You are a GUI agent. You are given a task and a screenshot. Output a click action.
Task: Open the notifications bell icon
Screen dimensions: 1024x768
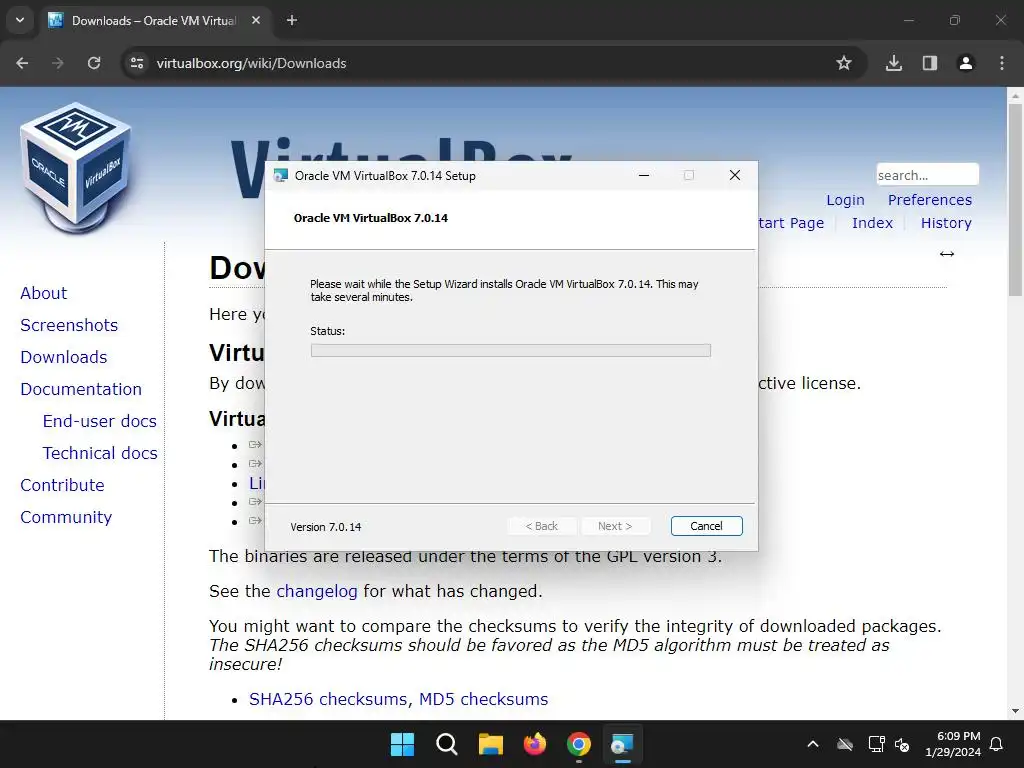click(997, 744)
